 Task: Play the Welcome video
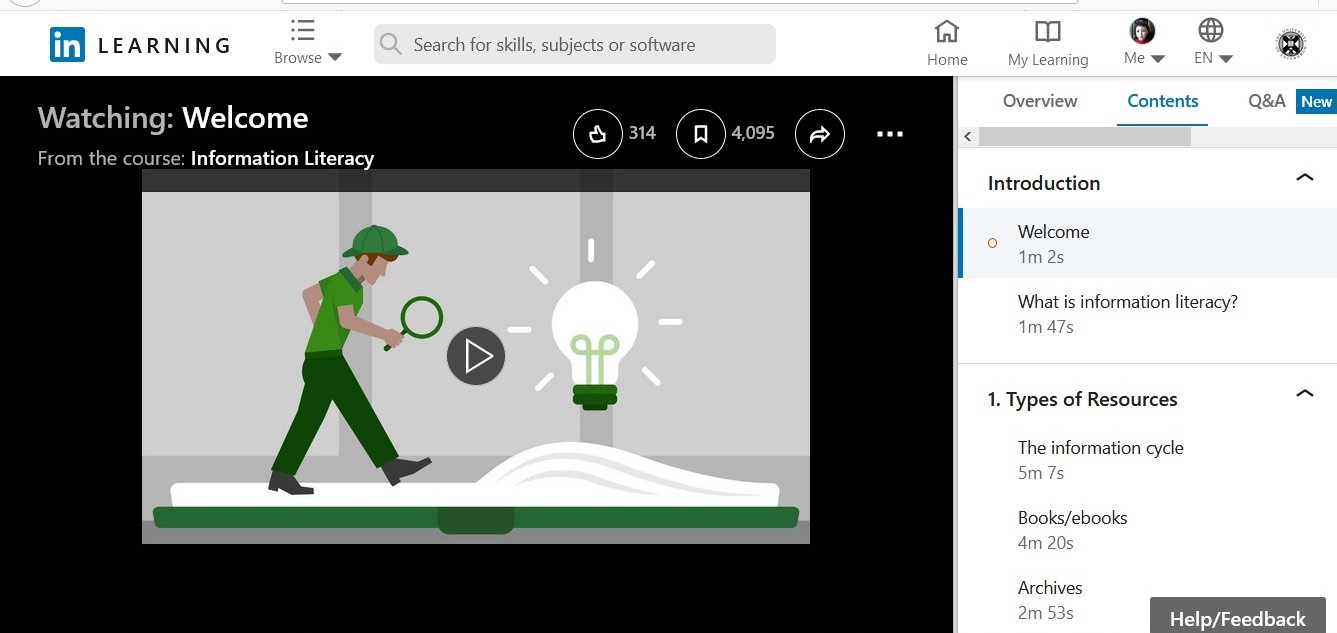(x=476, y=355)
